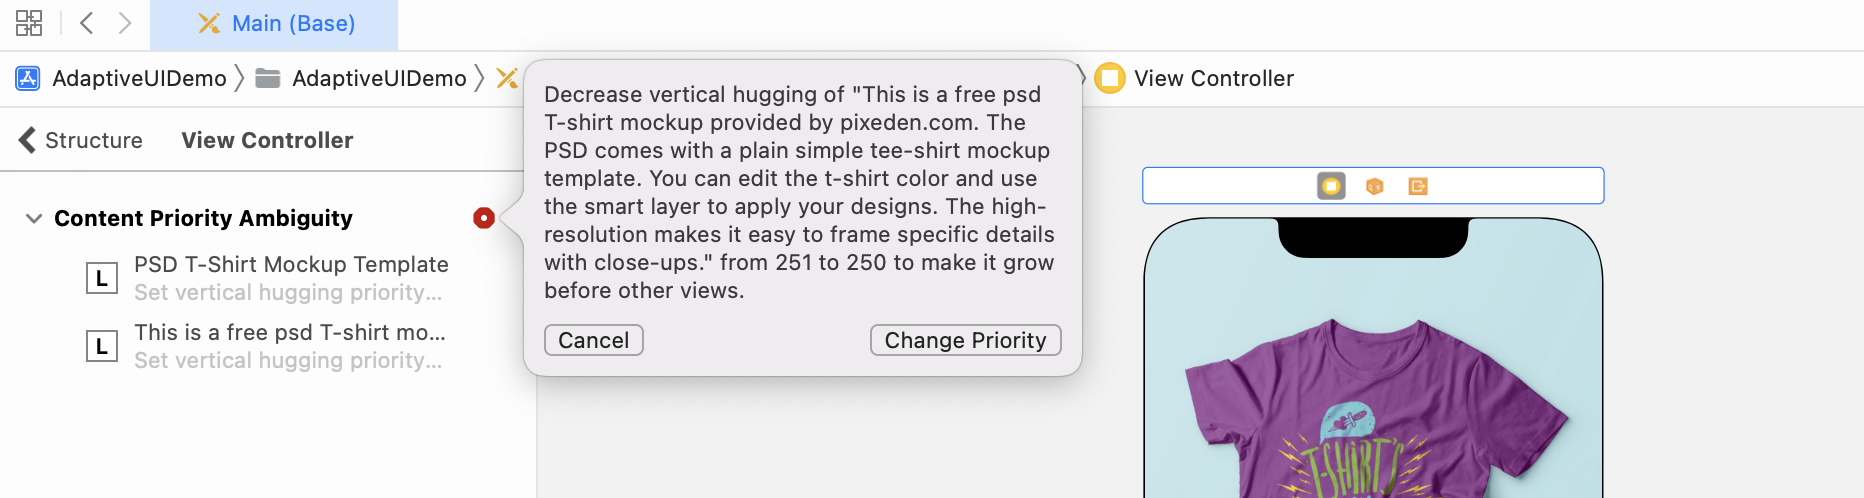Go back with the left arrow
The height and width of the screenshot is (498, 1864).
click(87, 23)
